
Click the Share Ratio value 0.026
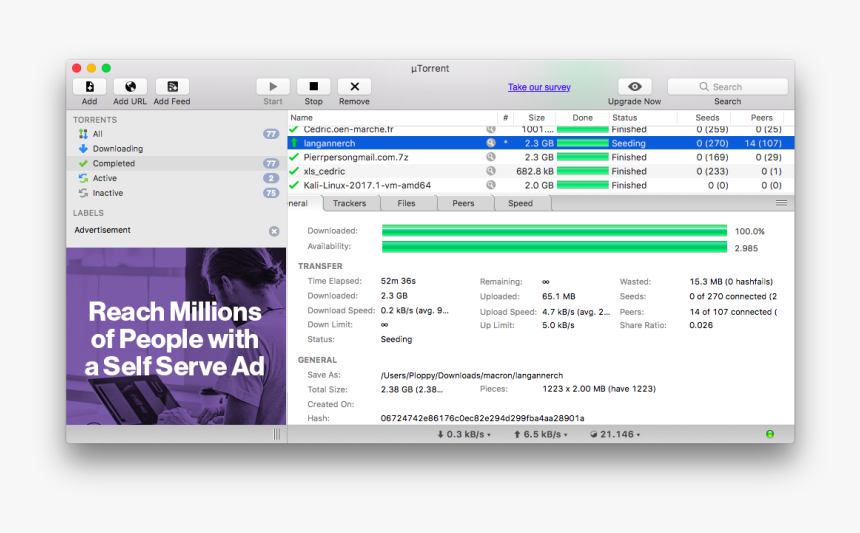(701, 325)
